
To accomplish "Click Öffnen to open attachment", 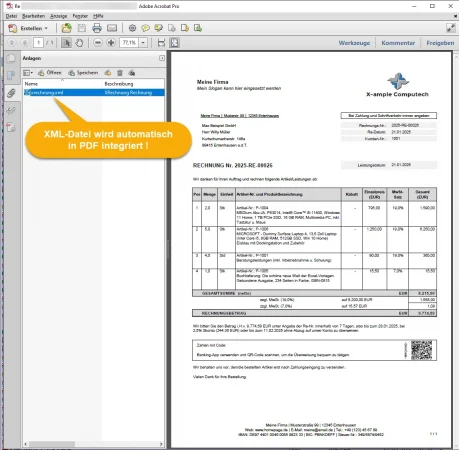I will tap(50, 73).
